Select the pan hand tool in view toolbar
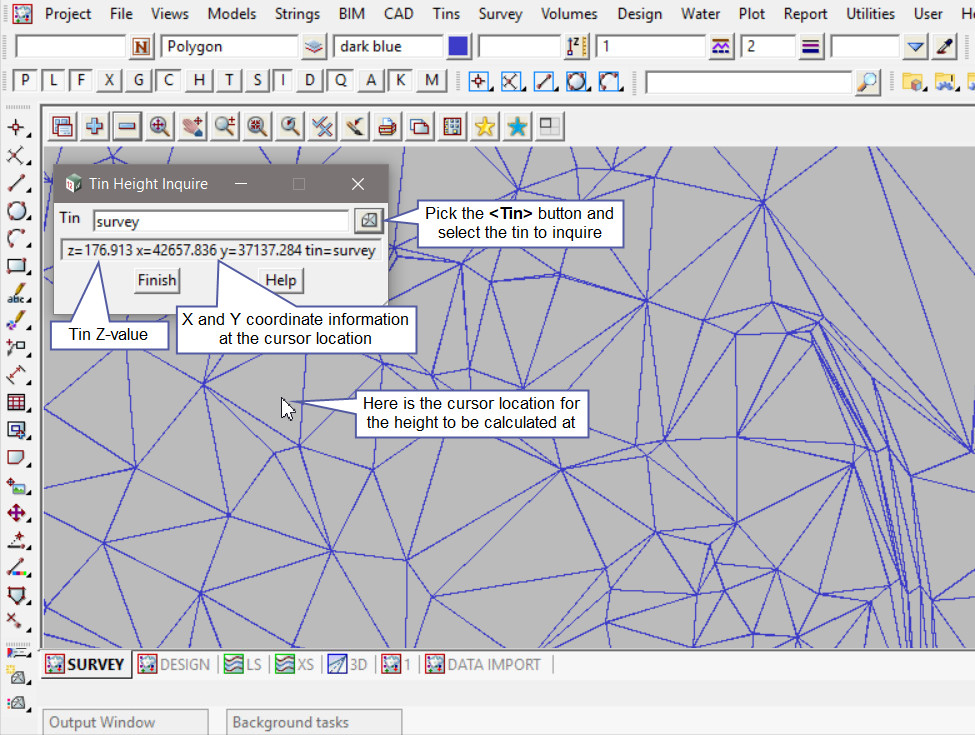Image resolution: width=975 pixels, height=735 pixels. tap(192, 126)
